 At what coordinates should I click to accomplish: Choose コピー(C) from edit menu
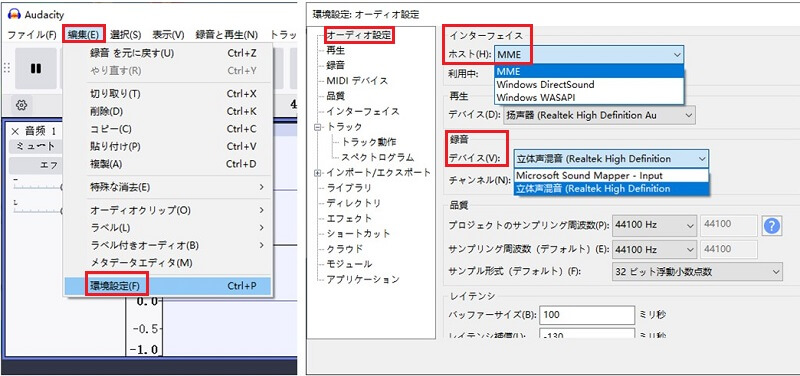pyautogui.click(x=169, y=129)
